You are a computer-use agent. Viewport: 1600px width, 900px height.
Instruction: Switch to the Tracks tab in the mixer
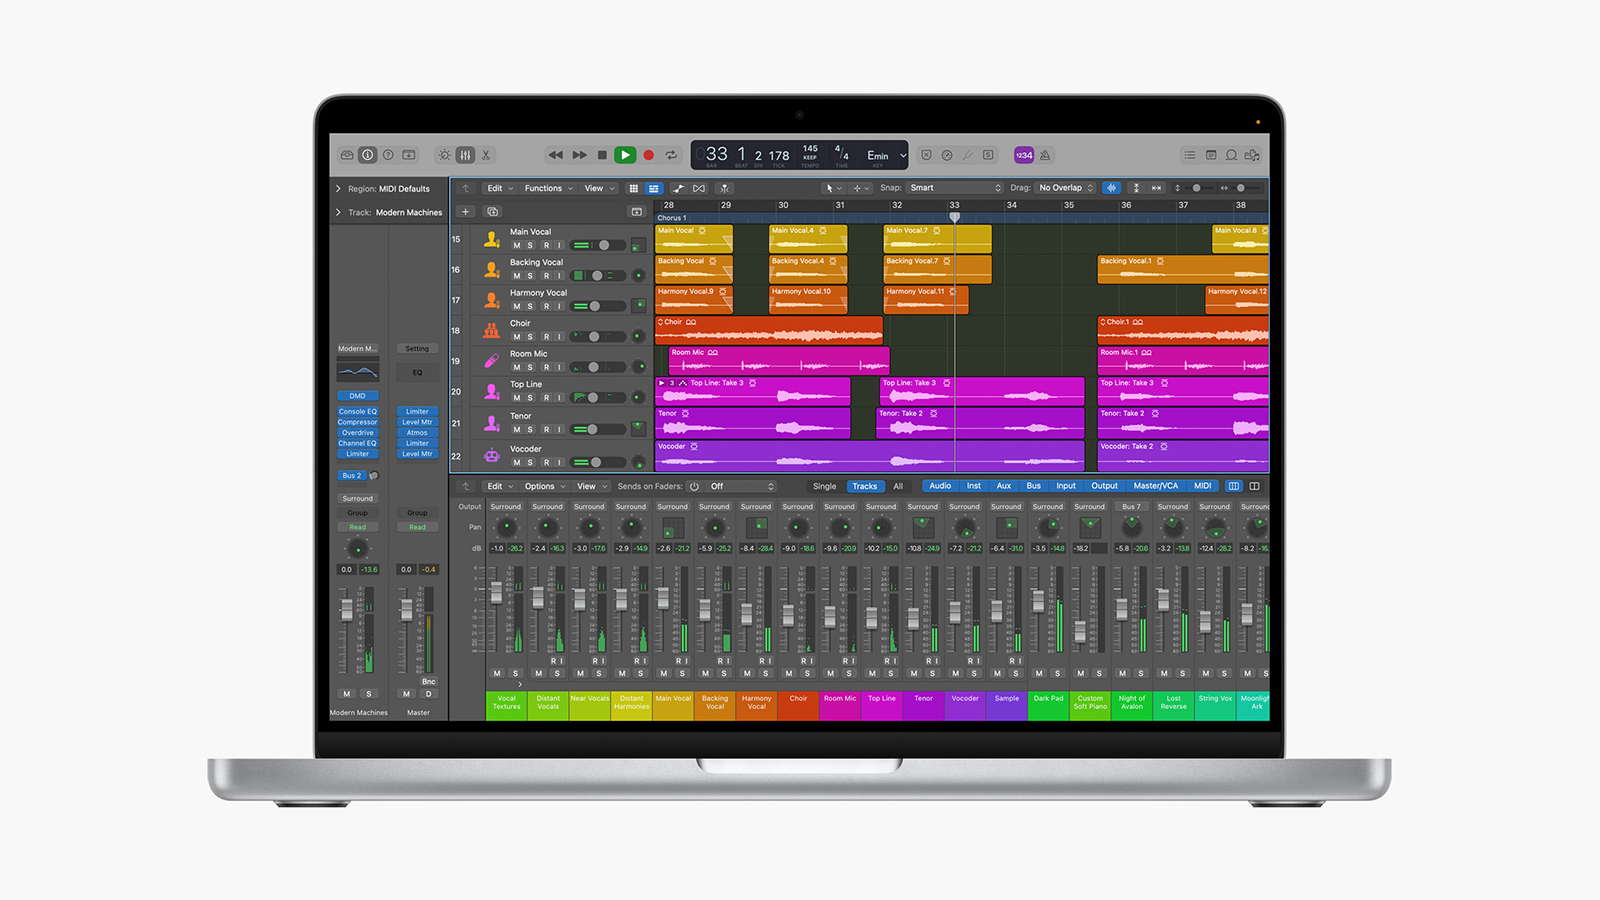point(865,486)
